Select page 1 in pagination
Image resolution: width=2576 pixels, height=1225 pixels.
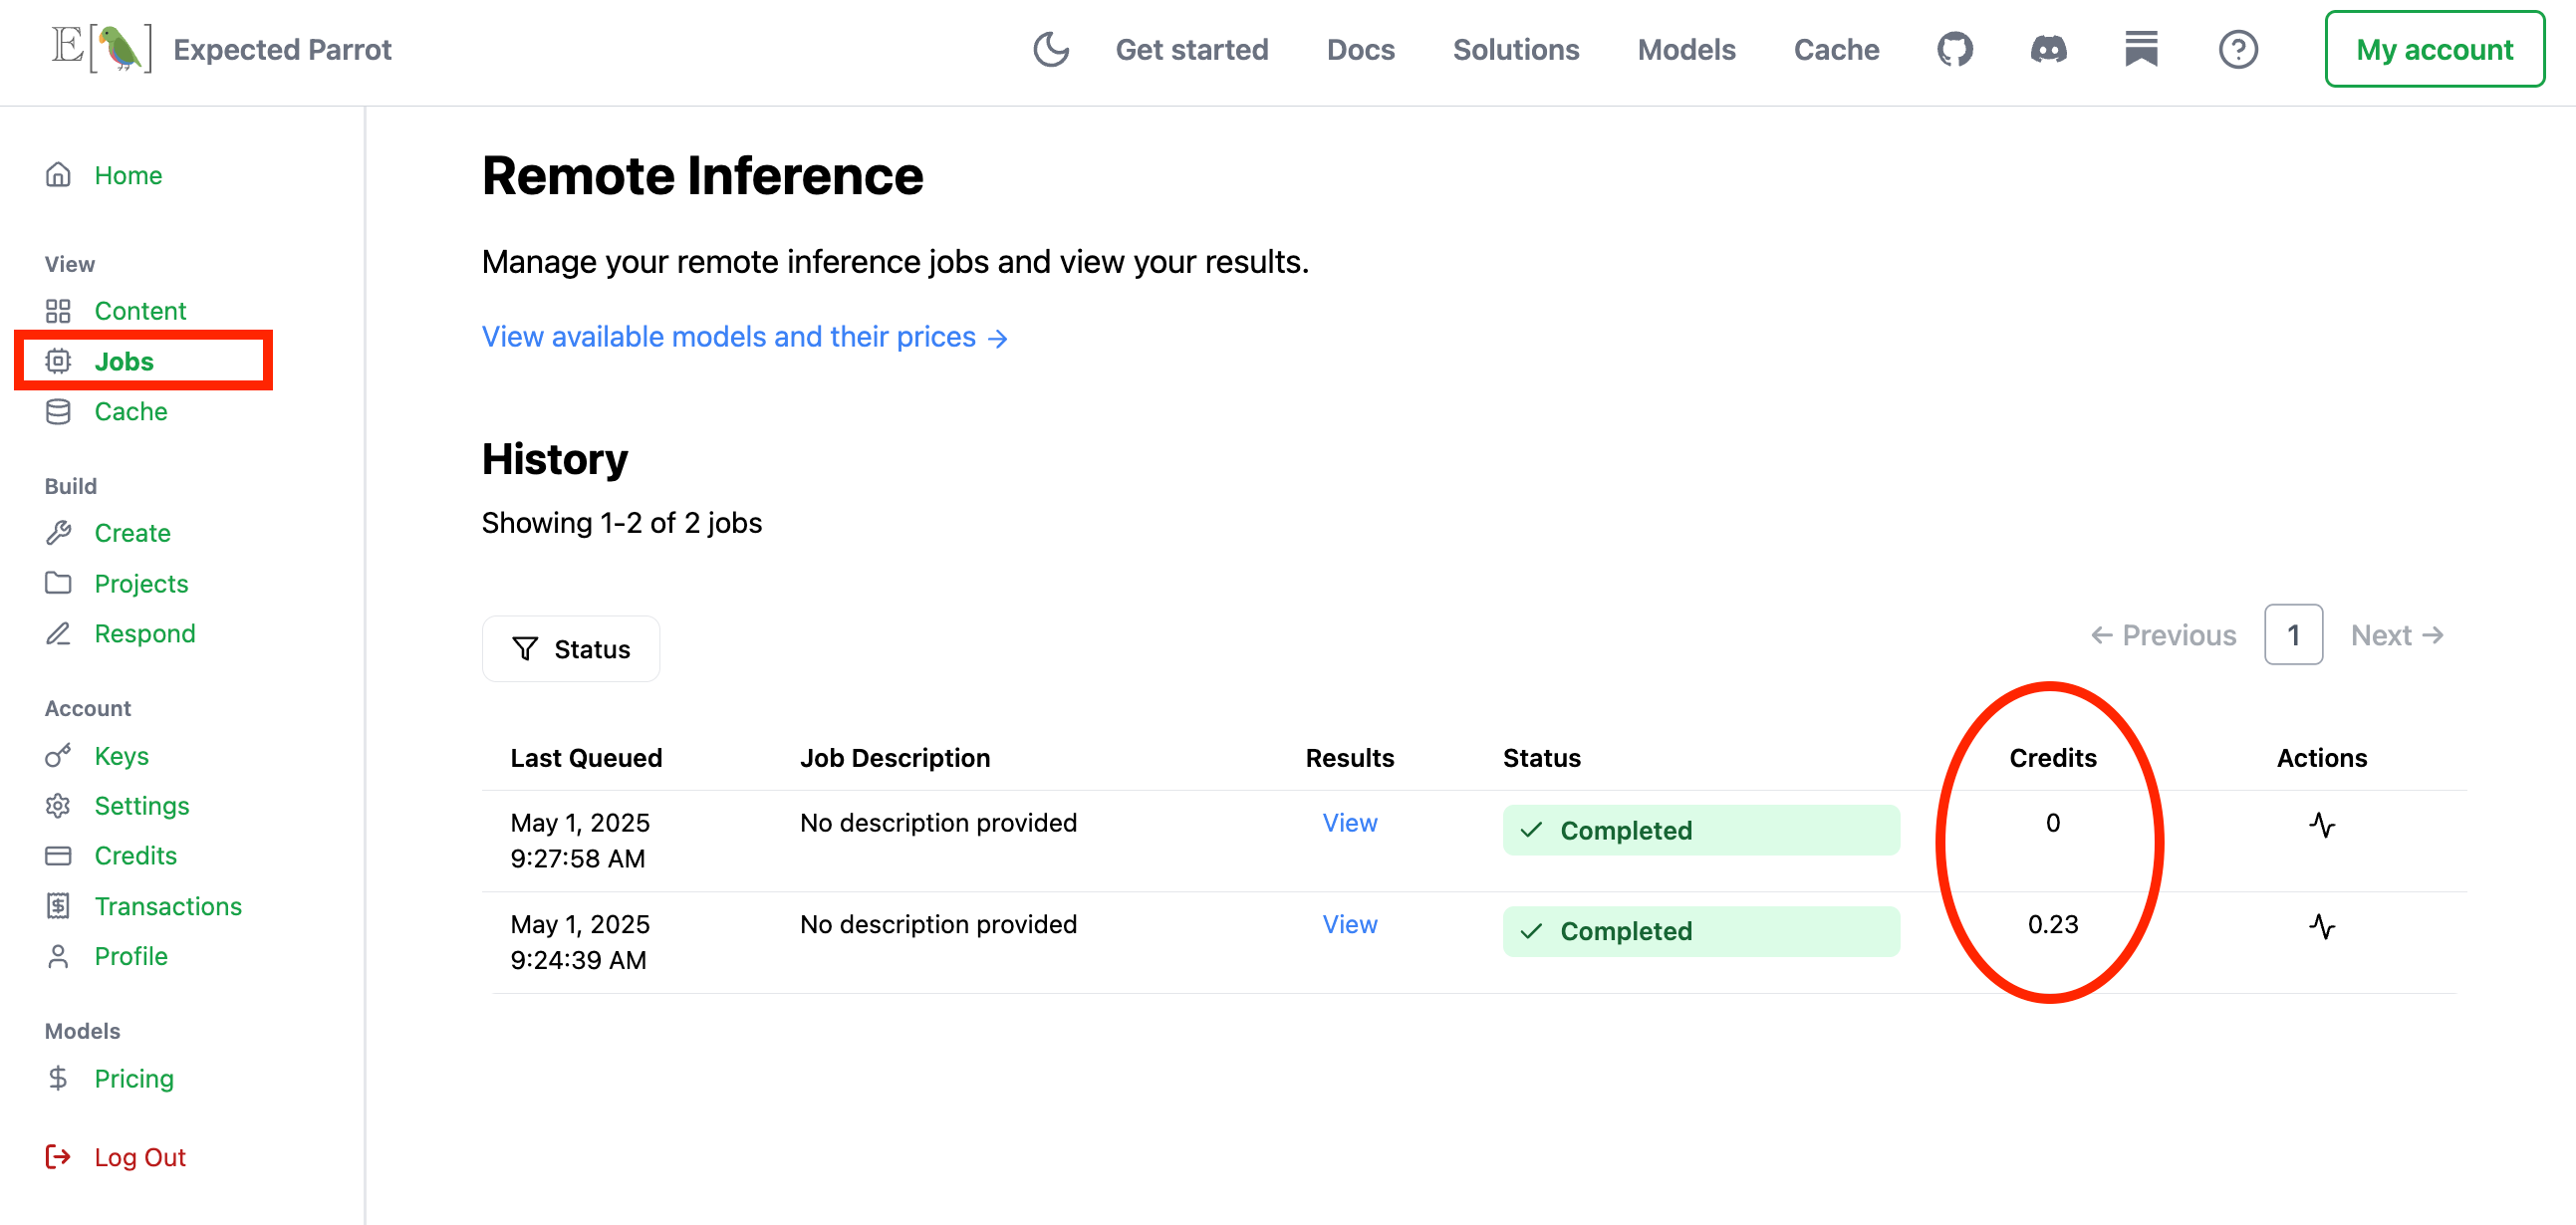[2293, 635]
